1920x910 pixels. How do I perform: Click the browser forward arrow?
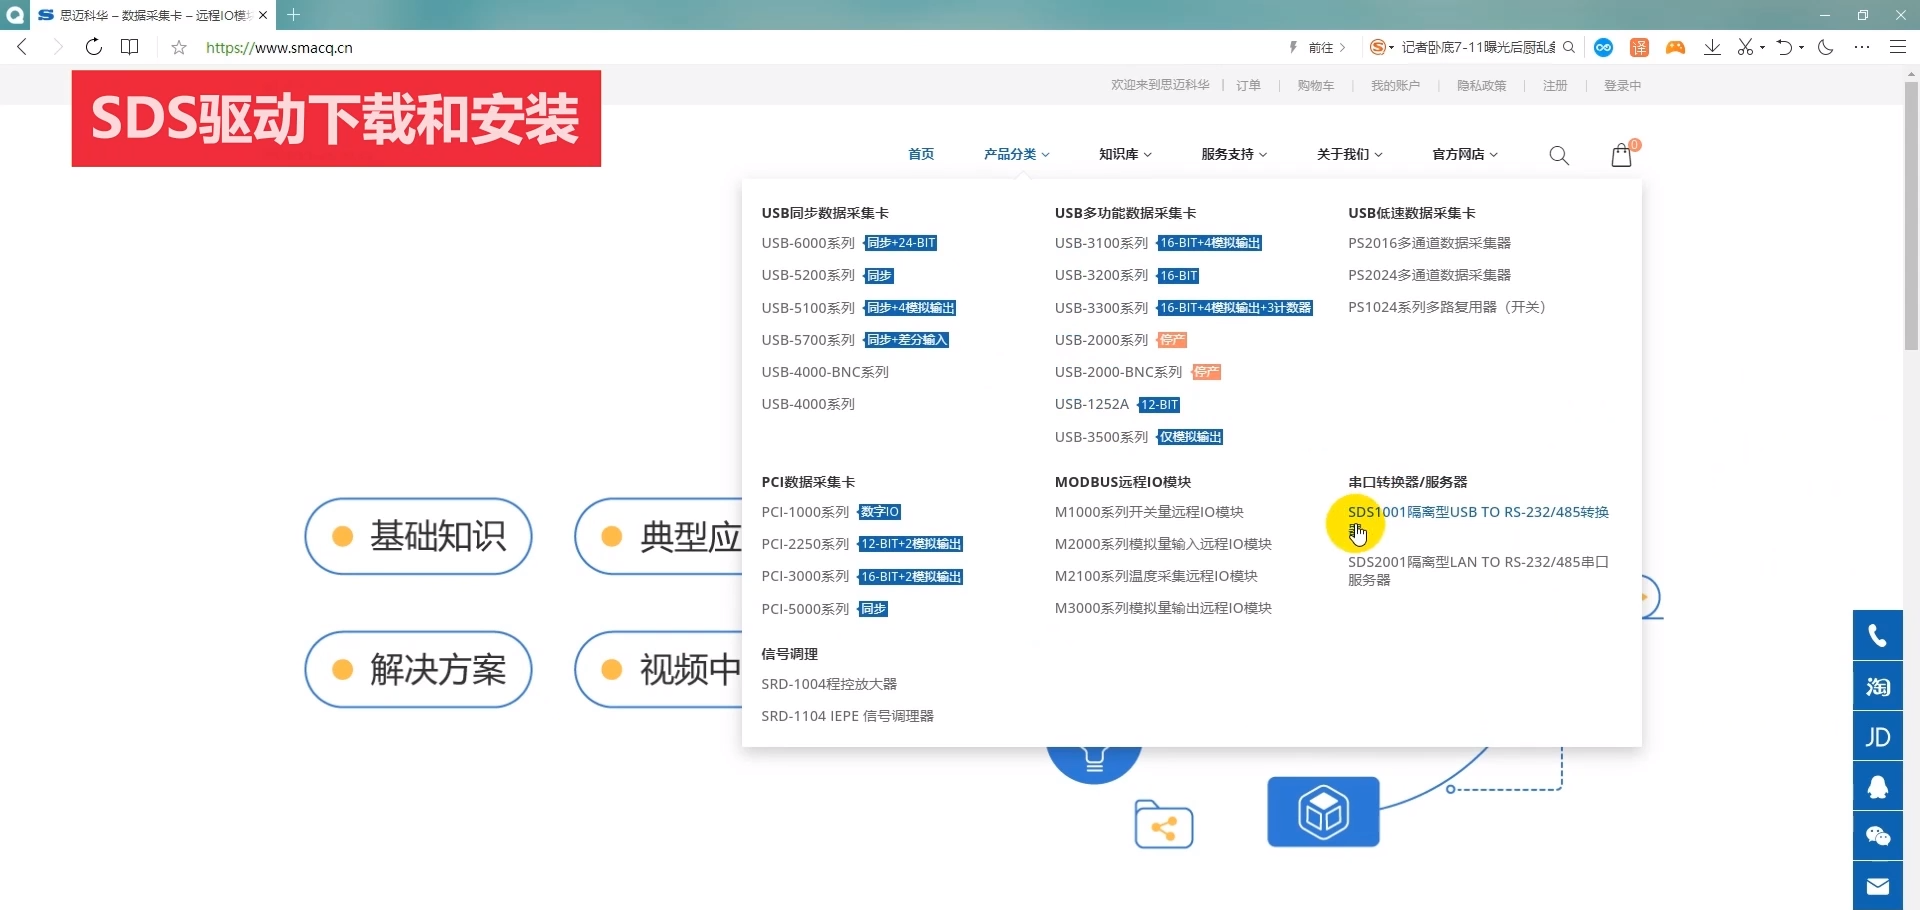57,47
